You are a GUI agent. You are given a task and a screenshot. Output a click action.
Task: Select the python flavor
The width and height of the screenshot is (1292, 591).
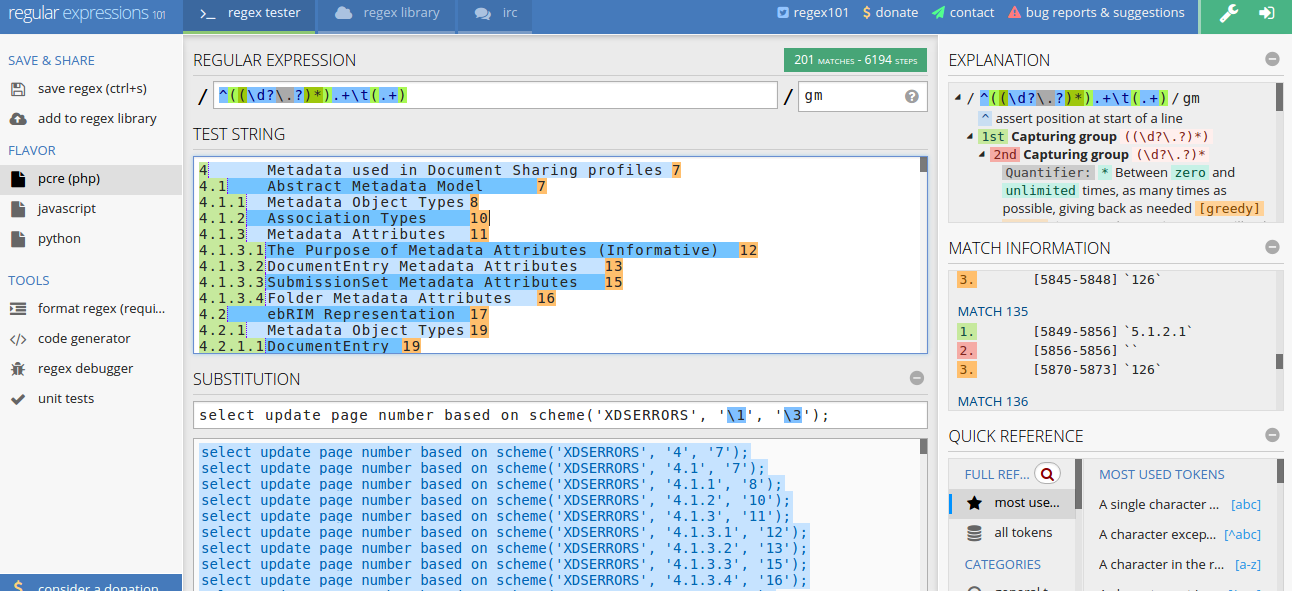[x=59, y=239]
